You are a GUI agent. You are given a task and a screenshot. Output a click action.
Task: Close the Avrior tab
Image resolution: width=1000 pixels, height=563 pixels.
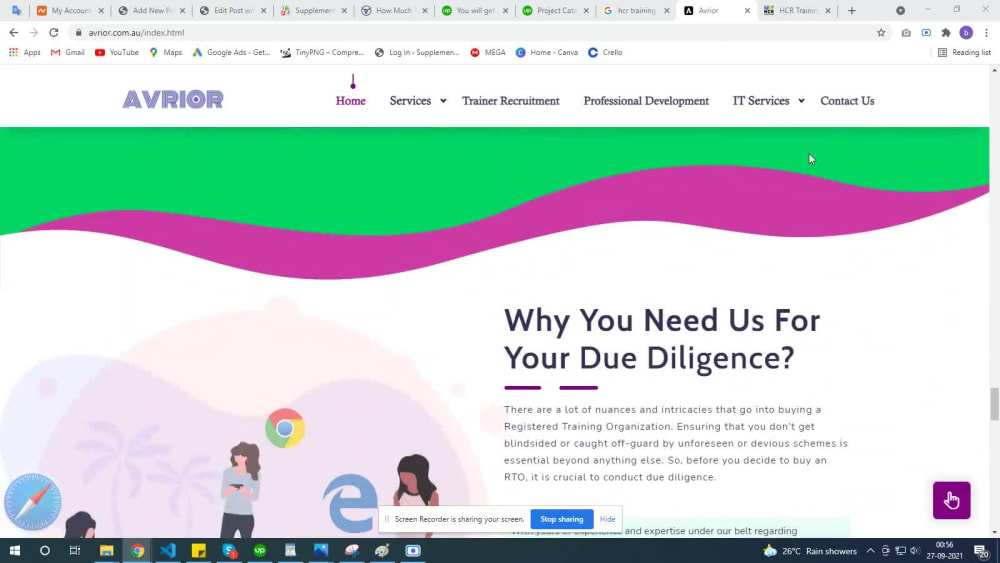747,11
